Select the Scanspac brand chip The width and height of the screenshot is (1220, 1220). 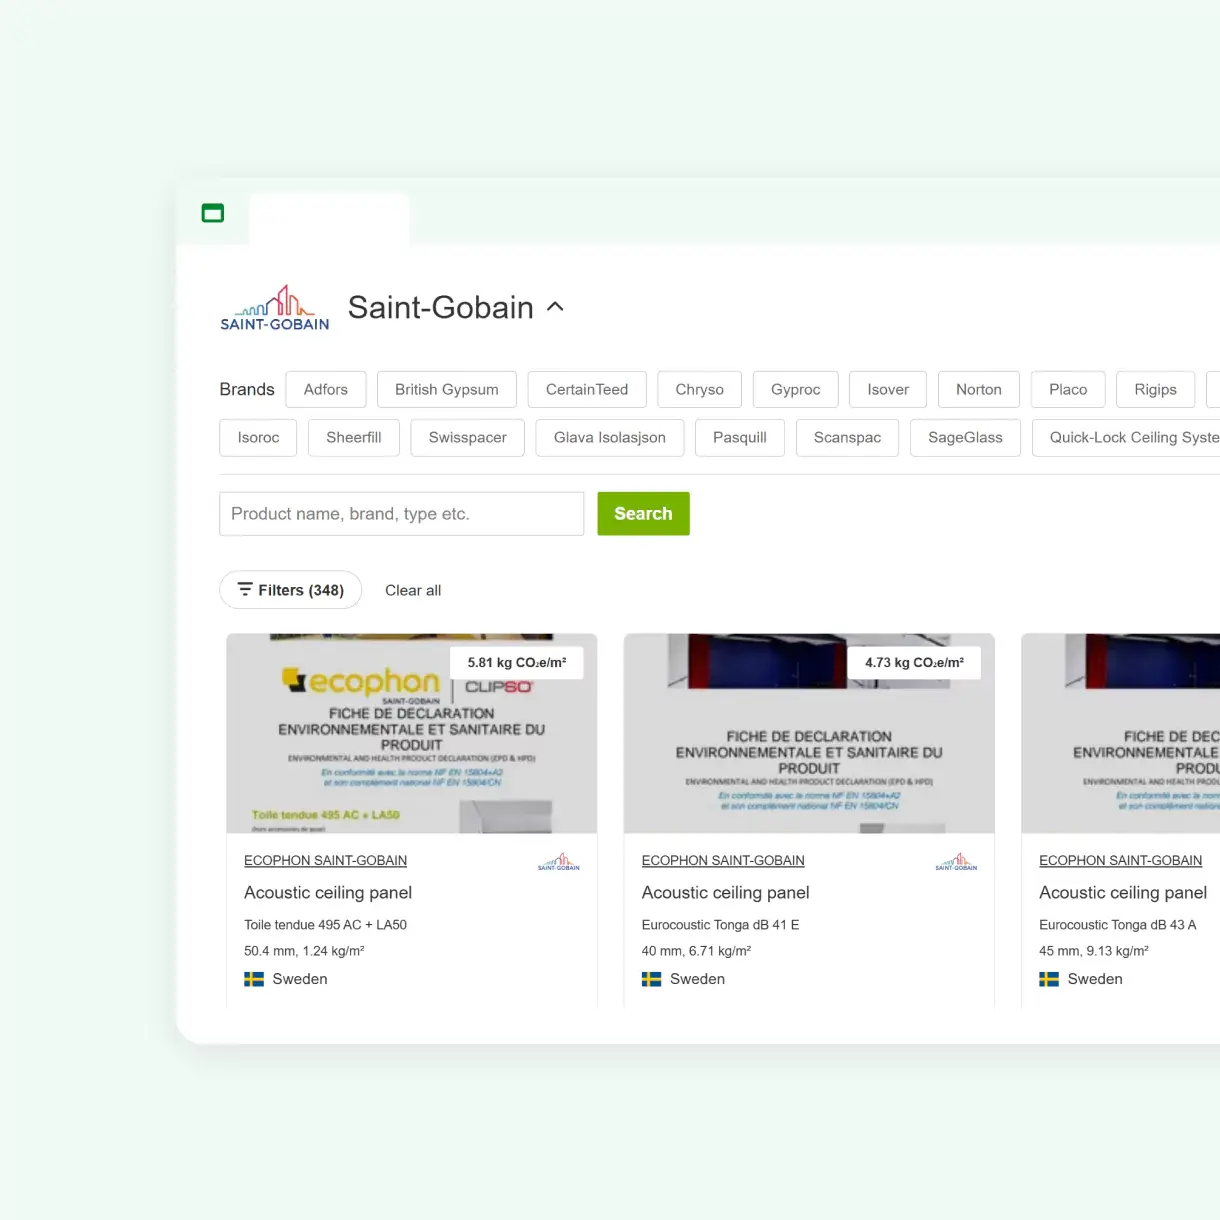[848, 438]
